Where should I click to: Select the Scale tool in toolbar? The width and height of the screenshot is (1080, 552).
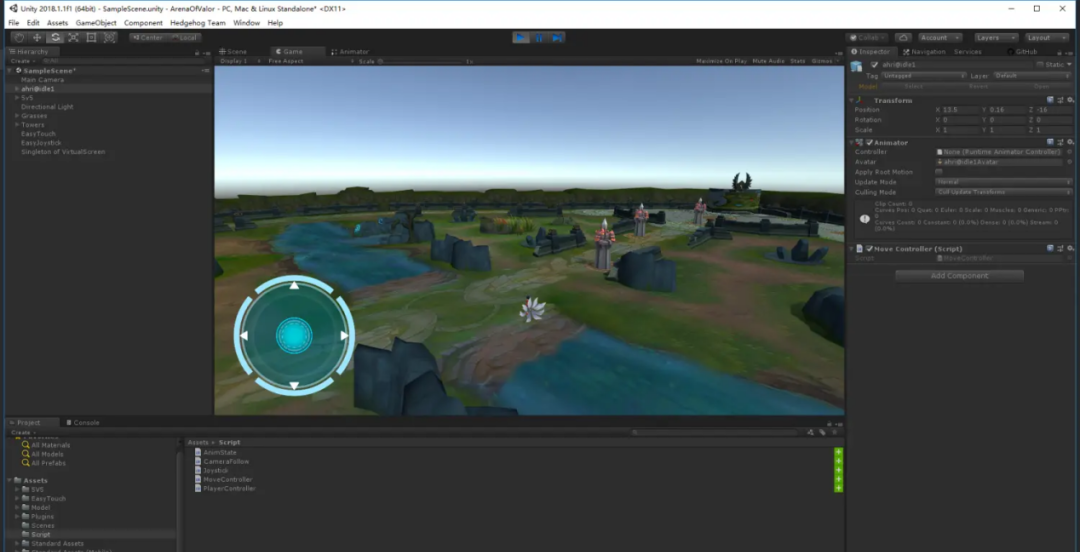point(73,38)
